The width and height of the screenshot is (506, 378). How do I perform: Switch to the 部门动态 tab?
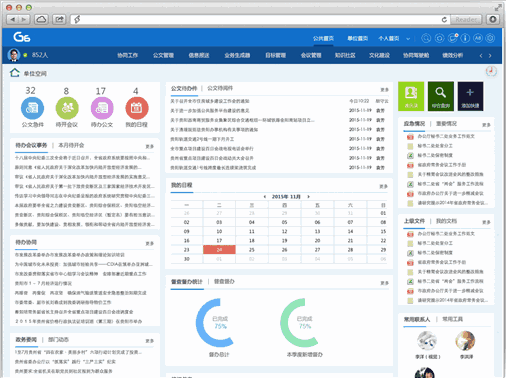click(58, 339)
